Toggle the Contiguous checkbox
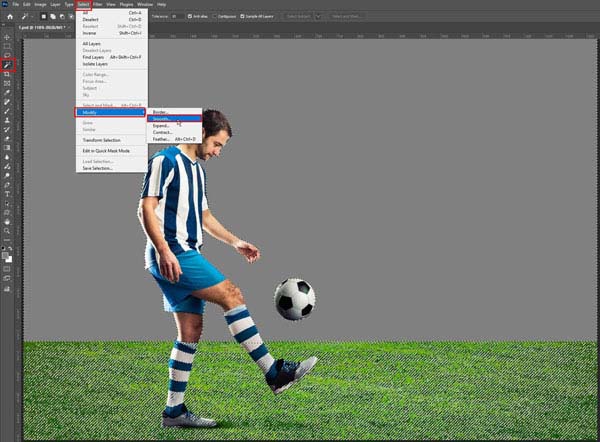This screenshot has height=442, width=600. (214, 16)
